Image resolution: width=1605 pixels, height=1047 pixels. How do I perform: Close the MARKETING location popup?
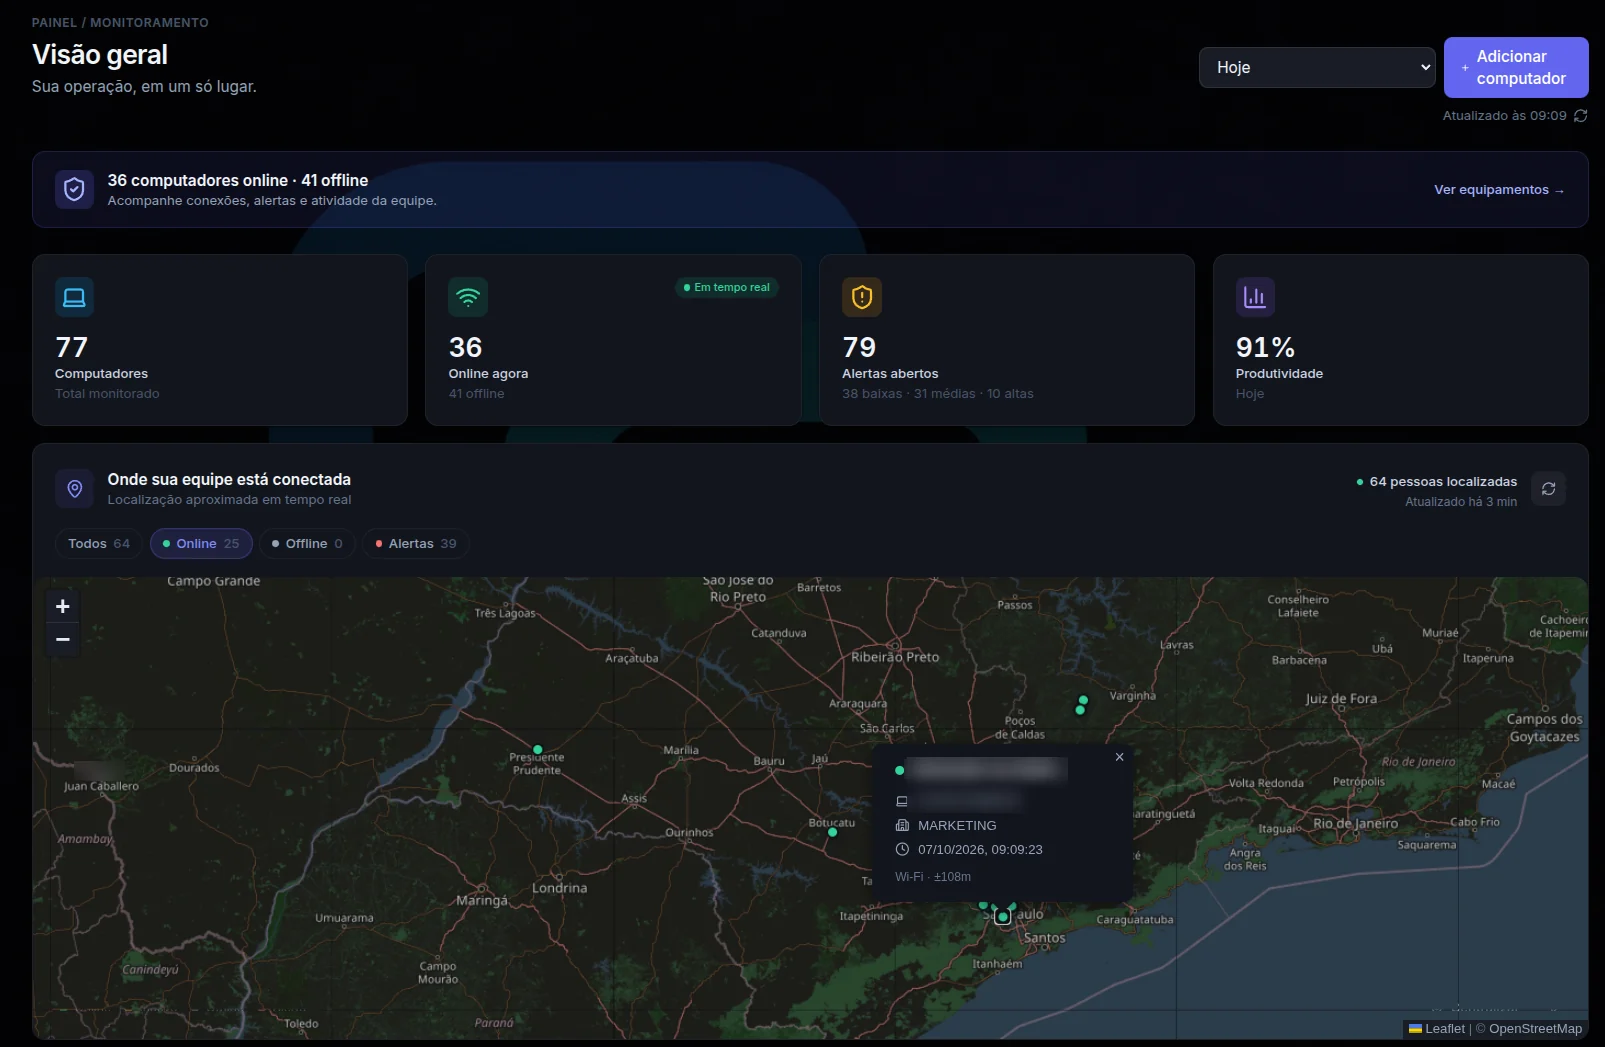pos(1119,757)
